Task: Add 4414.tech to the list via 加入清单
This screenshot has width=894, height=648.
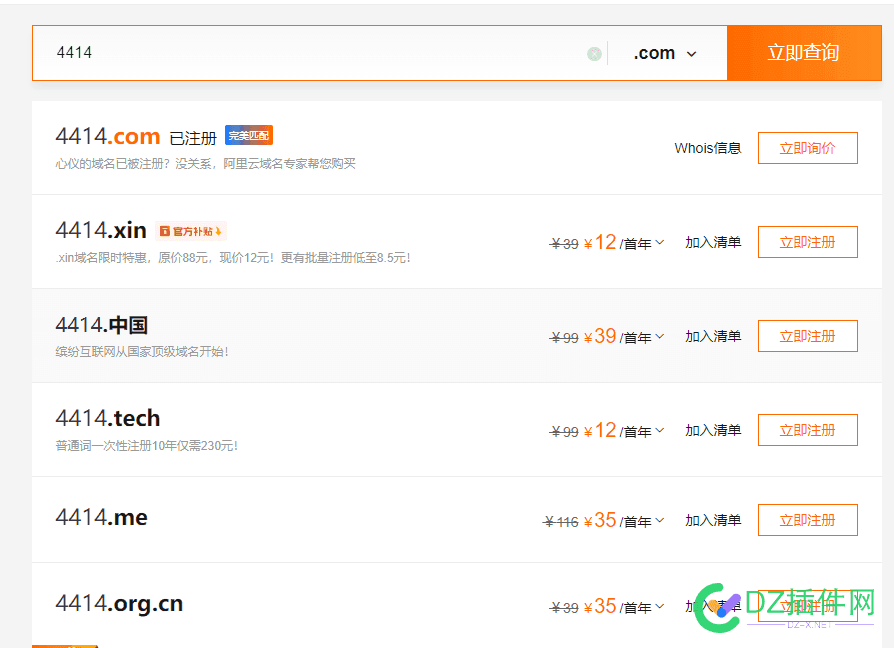Action: point(713,430)
